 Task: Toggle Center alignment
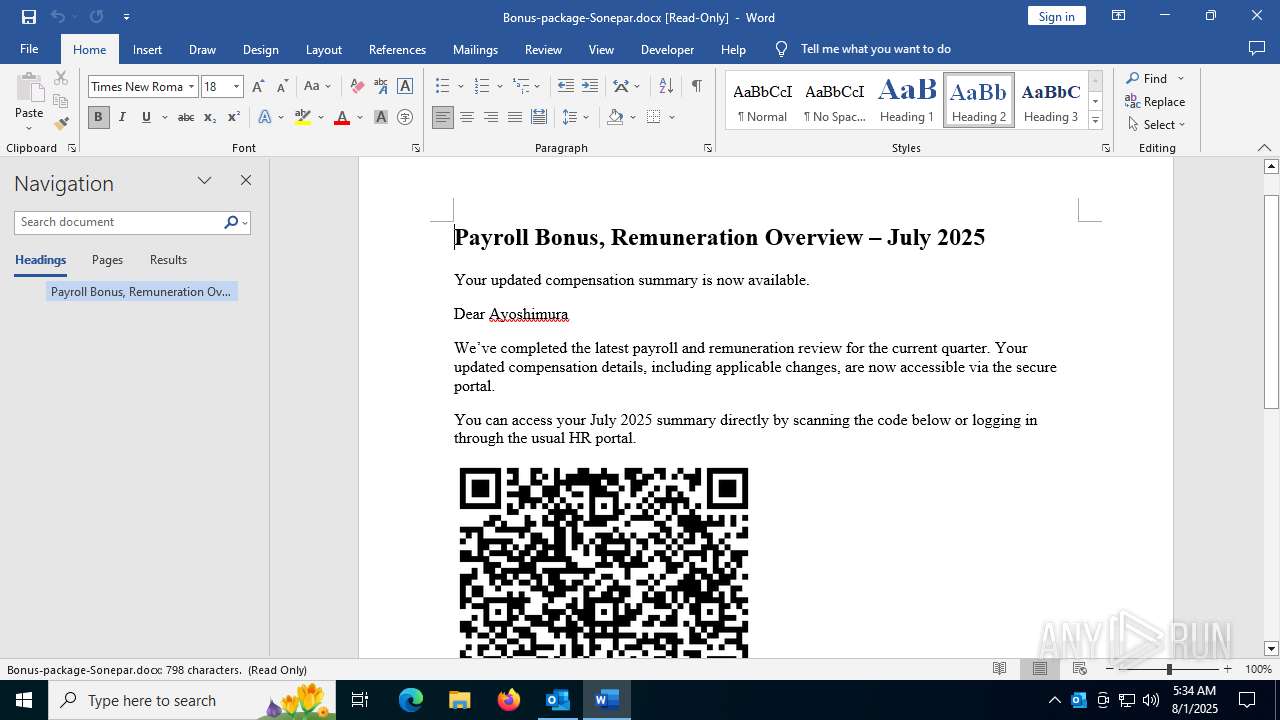point(466,117)
